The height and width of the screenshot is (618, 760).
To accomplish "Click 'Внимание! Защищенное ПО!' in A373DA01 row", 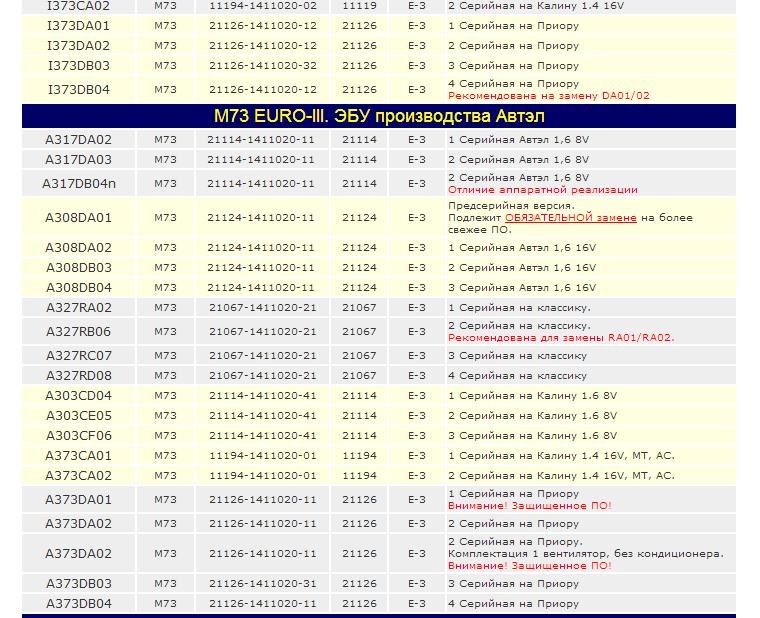I will point(530,506).
